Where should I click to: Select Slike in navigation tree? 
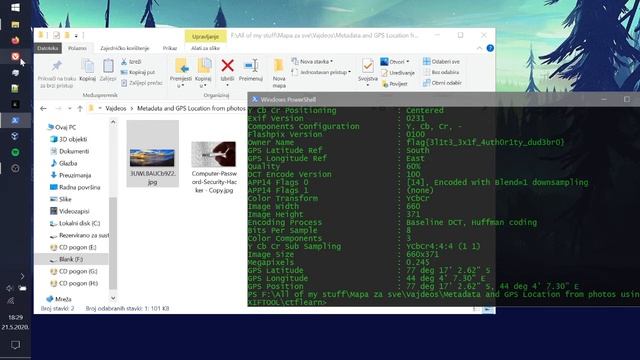61,199
